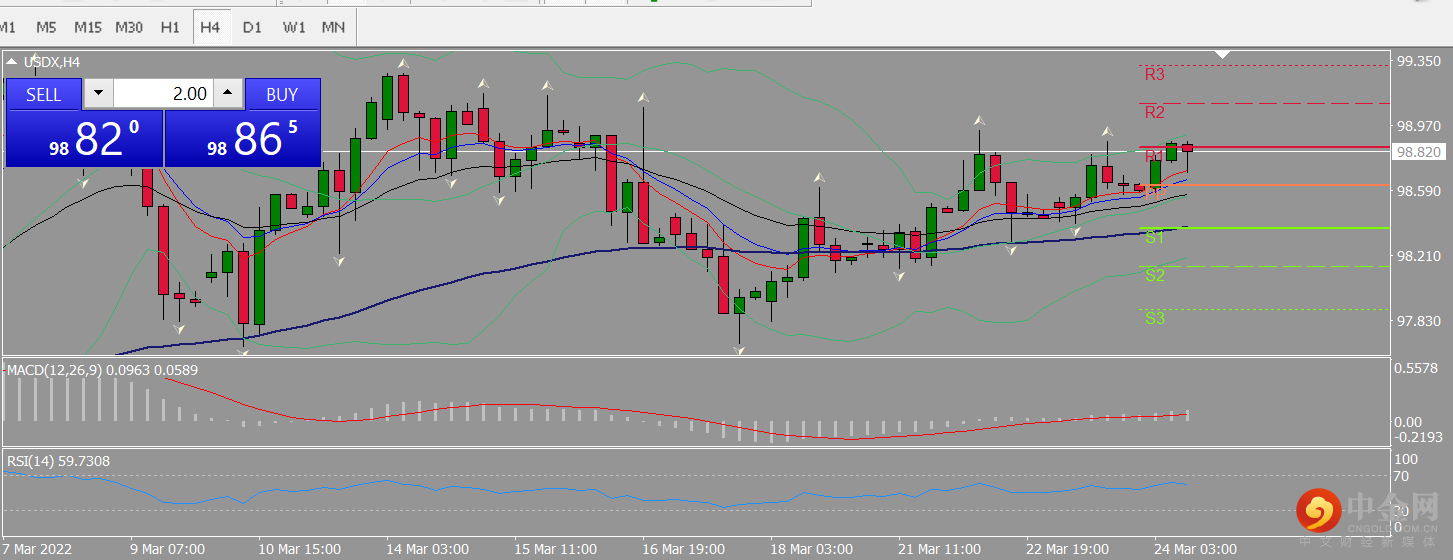Select the active H4 timeframe
Viewport: 1453px width, 560px height.
(x=210, y=27)
